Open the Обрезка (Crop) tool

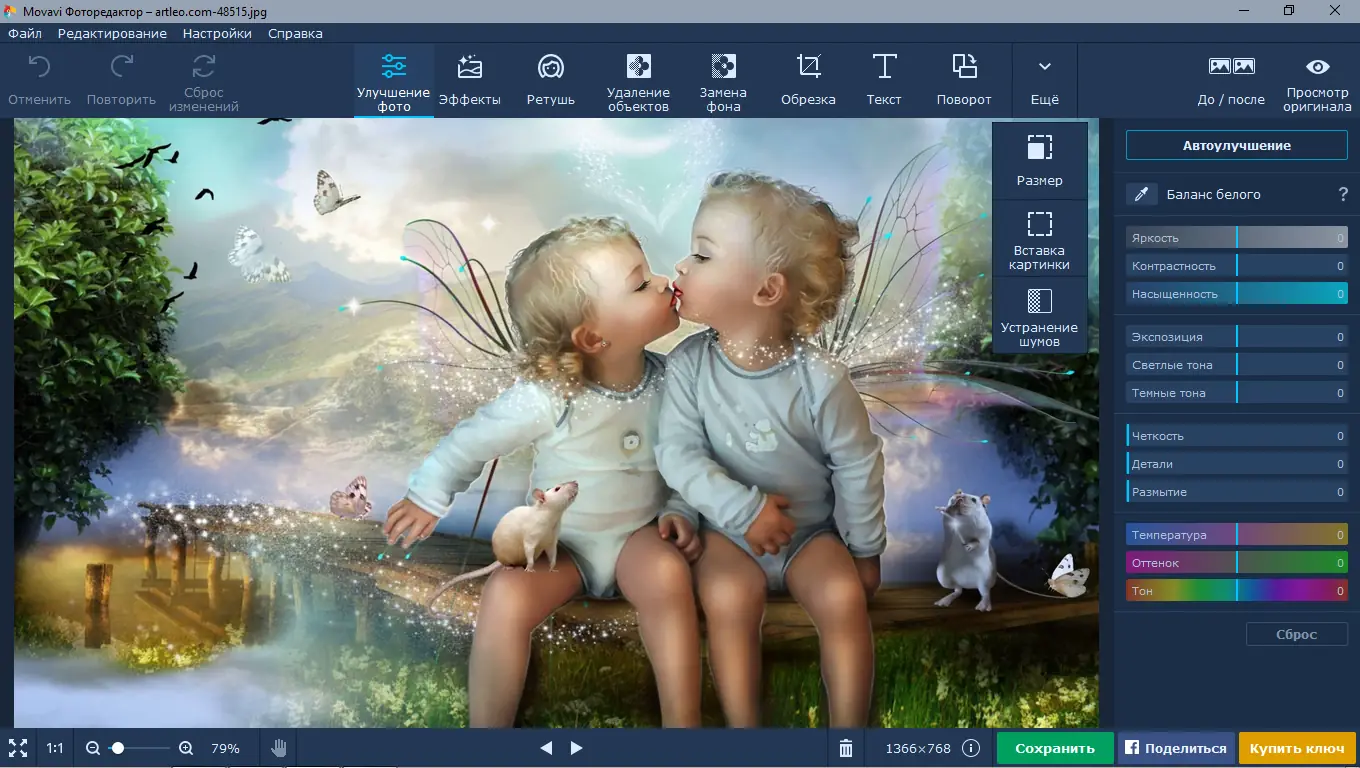tap(808, 79)
